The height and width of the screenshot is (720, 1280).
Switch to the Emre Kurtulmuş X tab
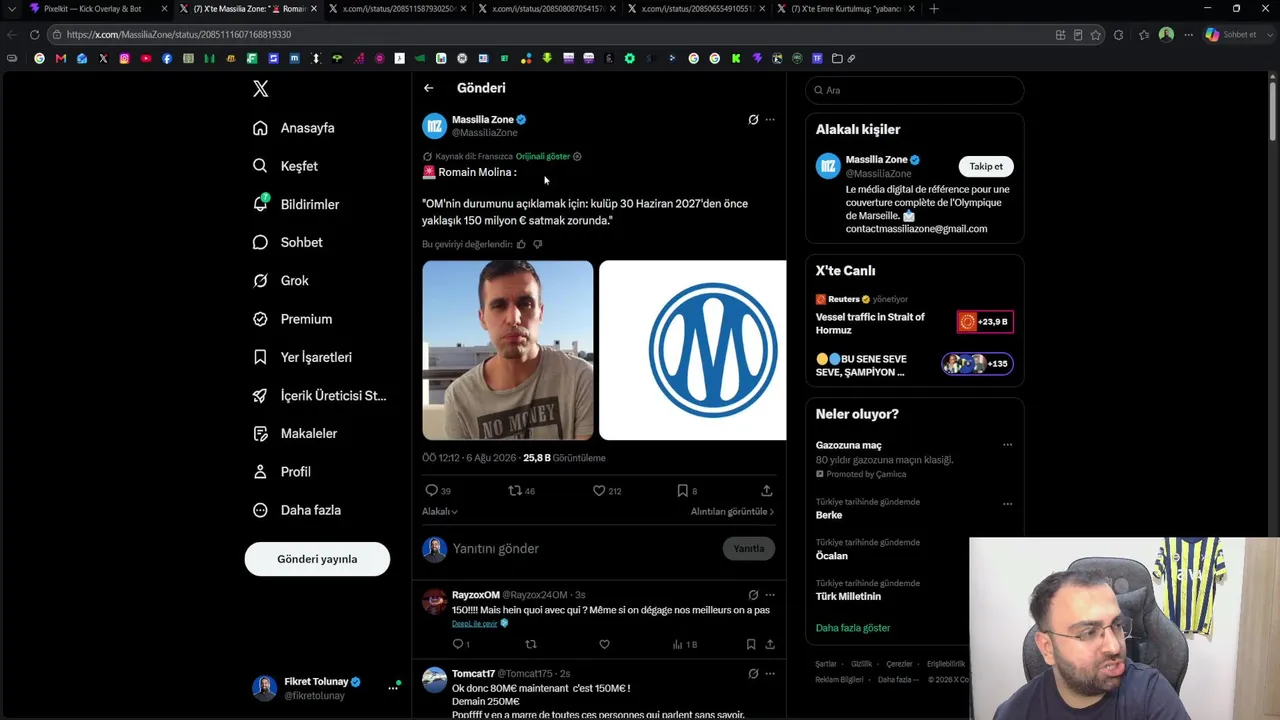point(846,9)
